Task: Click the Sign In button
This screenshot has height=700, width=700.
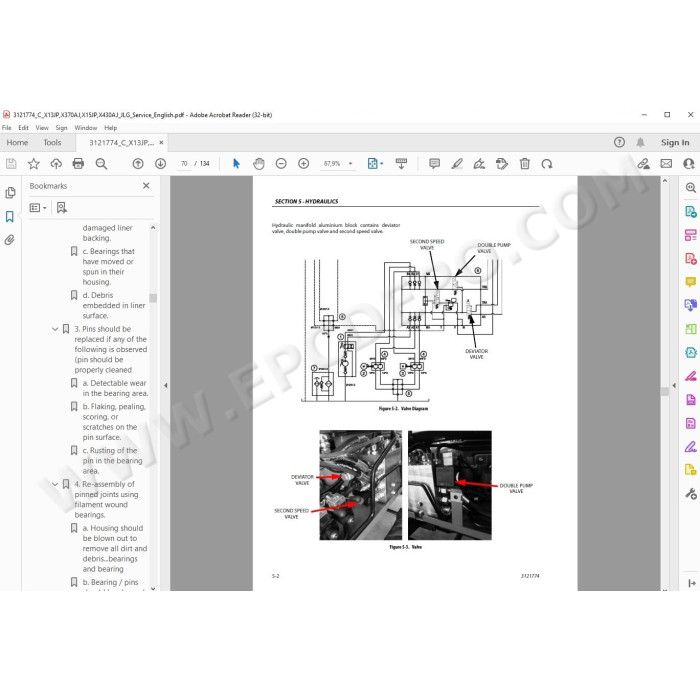Action: coord(675,142)
